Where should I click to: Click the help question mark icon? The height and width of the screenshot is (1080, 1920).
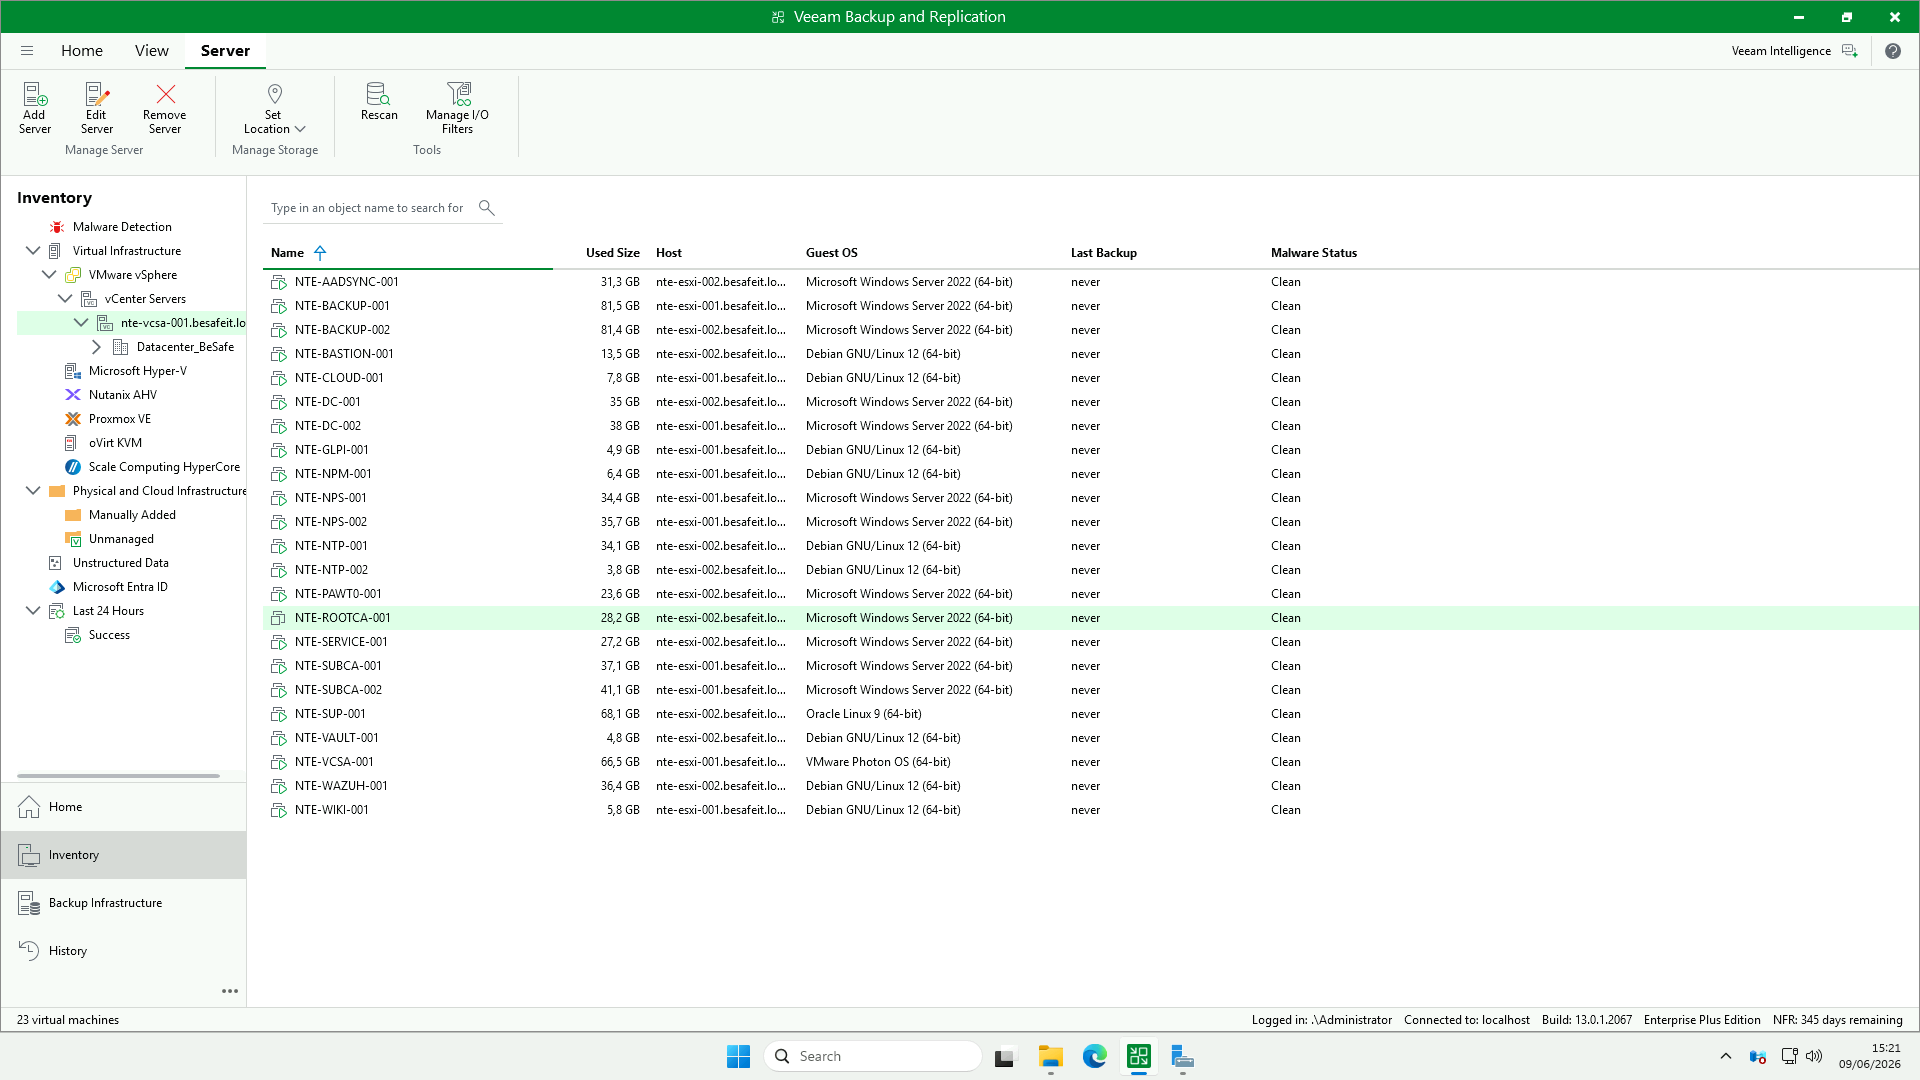1893,51
